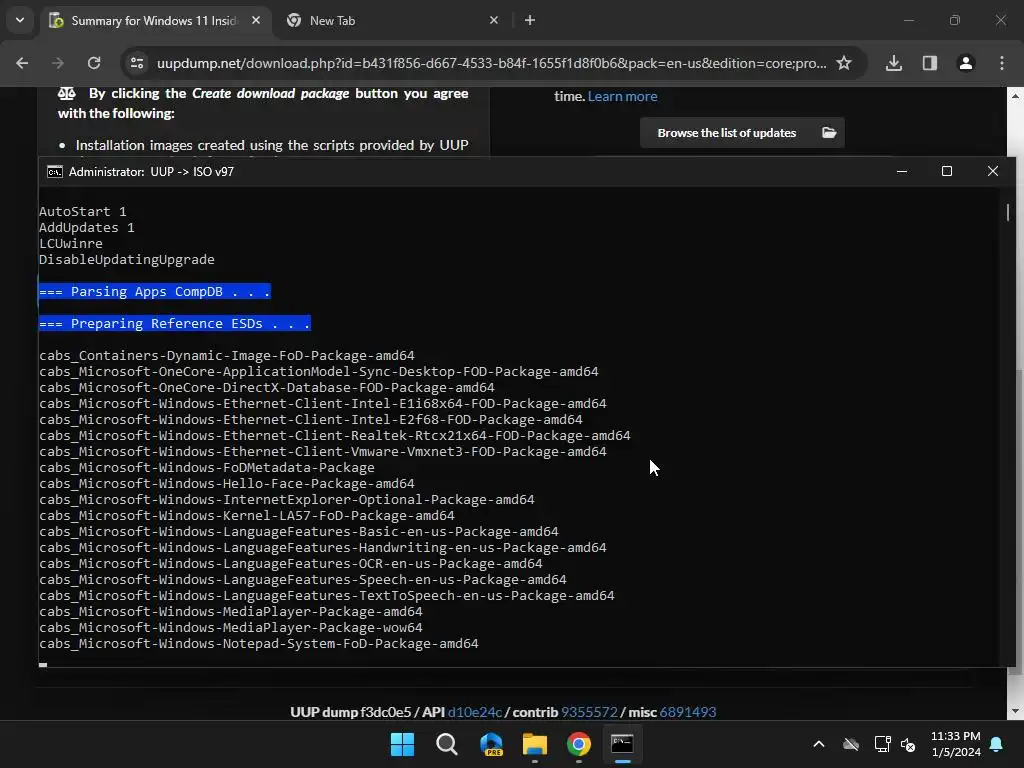
Task: Open the API d10e24c commit link
Action: point(475,712)
